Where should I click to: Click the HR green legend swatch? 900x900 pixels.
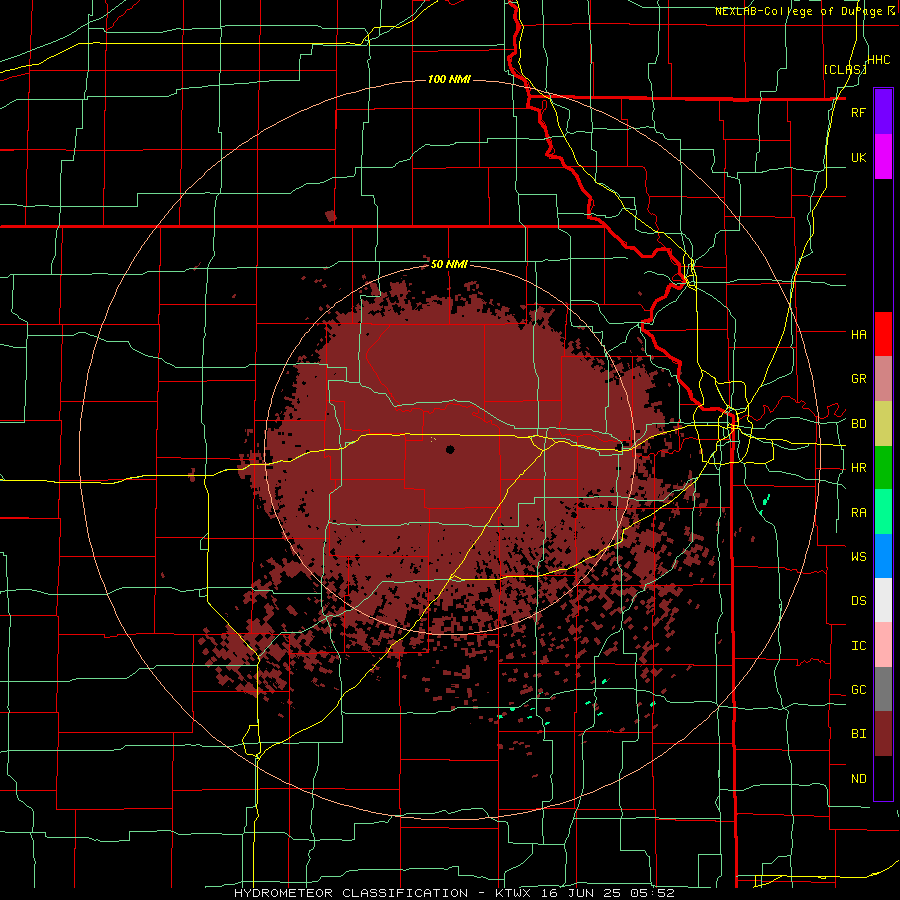[x=883, y=468]
